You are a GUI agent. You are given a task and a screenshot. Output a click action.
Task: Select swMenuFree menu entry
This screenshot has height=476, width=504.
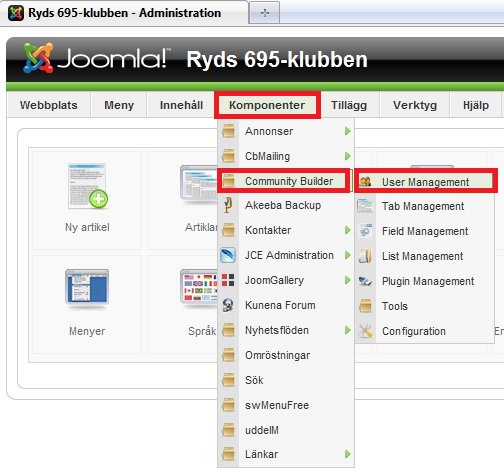(x=286, y=405)
